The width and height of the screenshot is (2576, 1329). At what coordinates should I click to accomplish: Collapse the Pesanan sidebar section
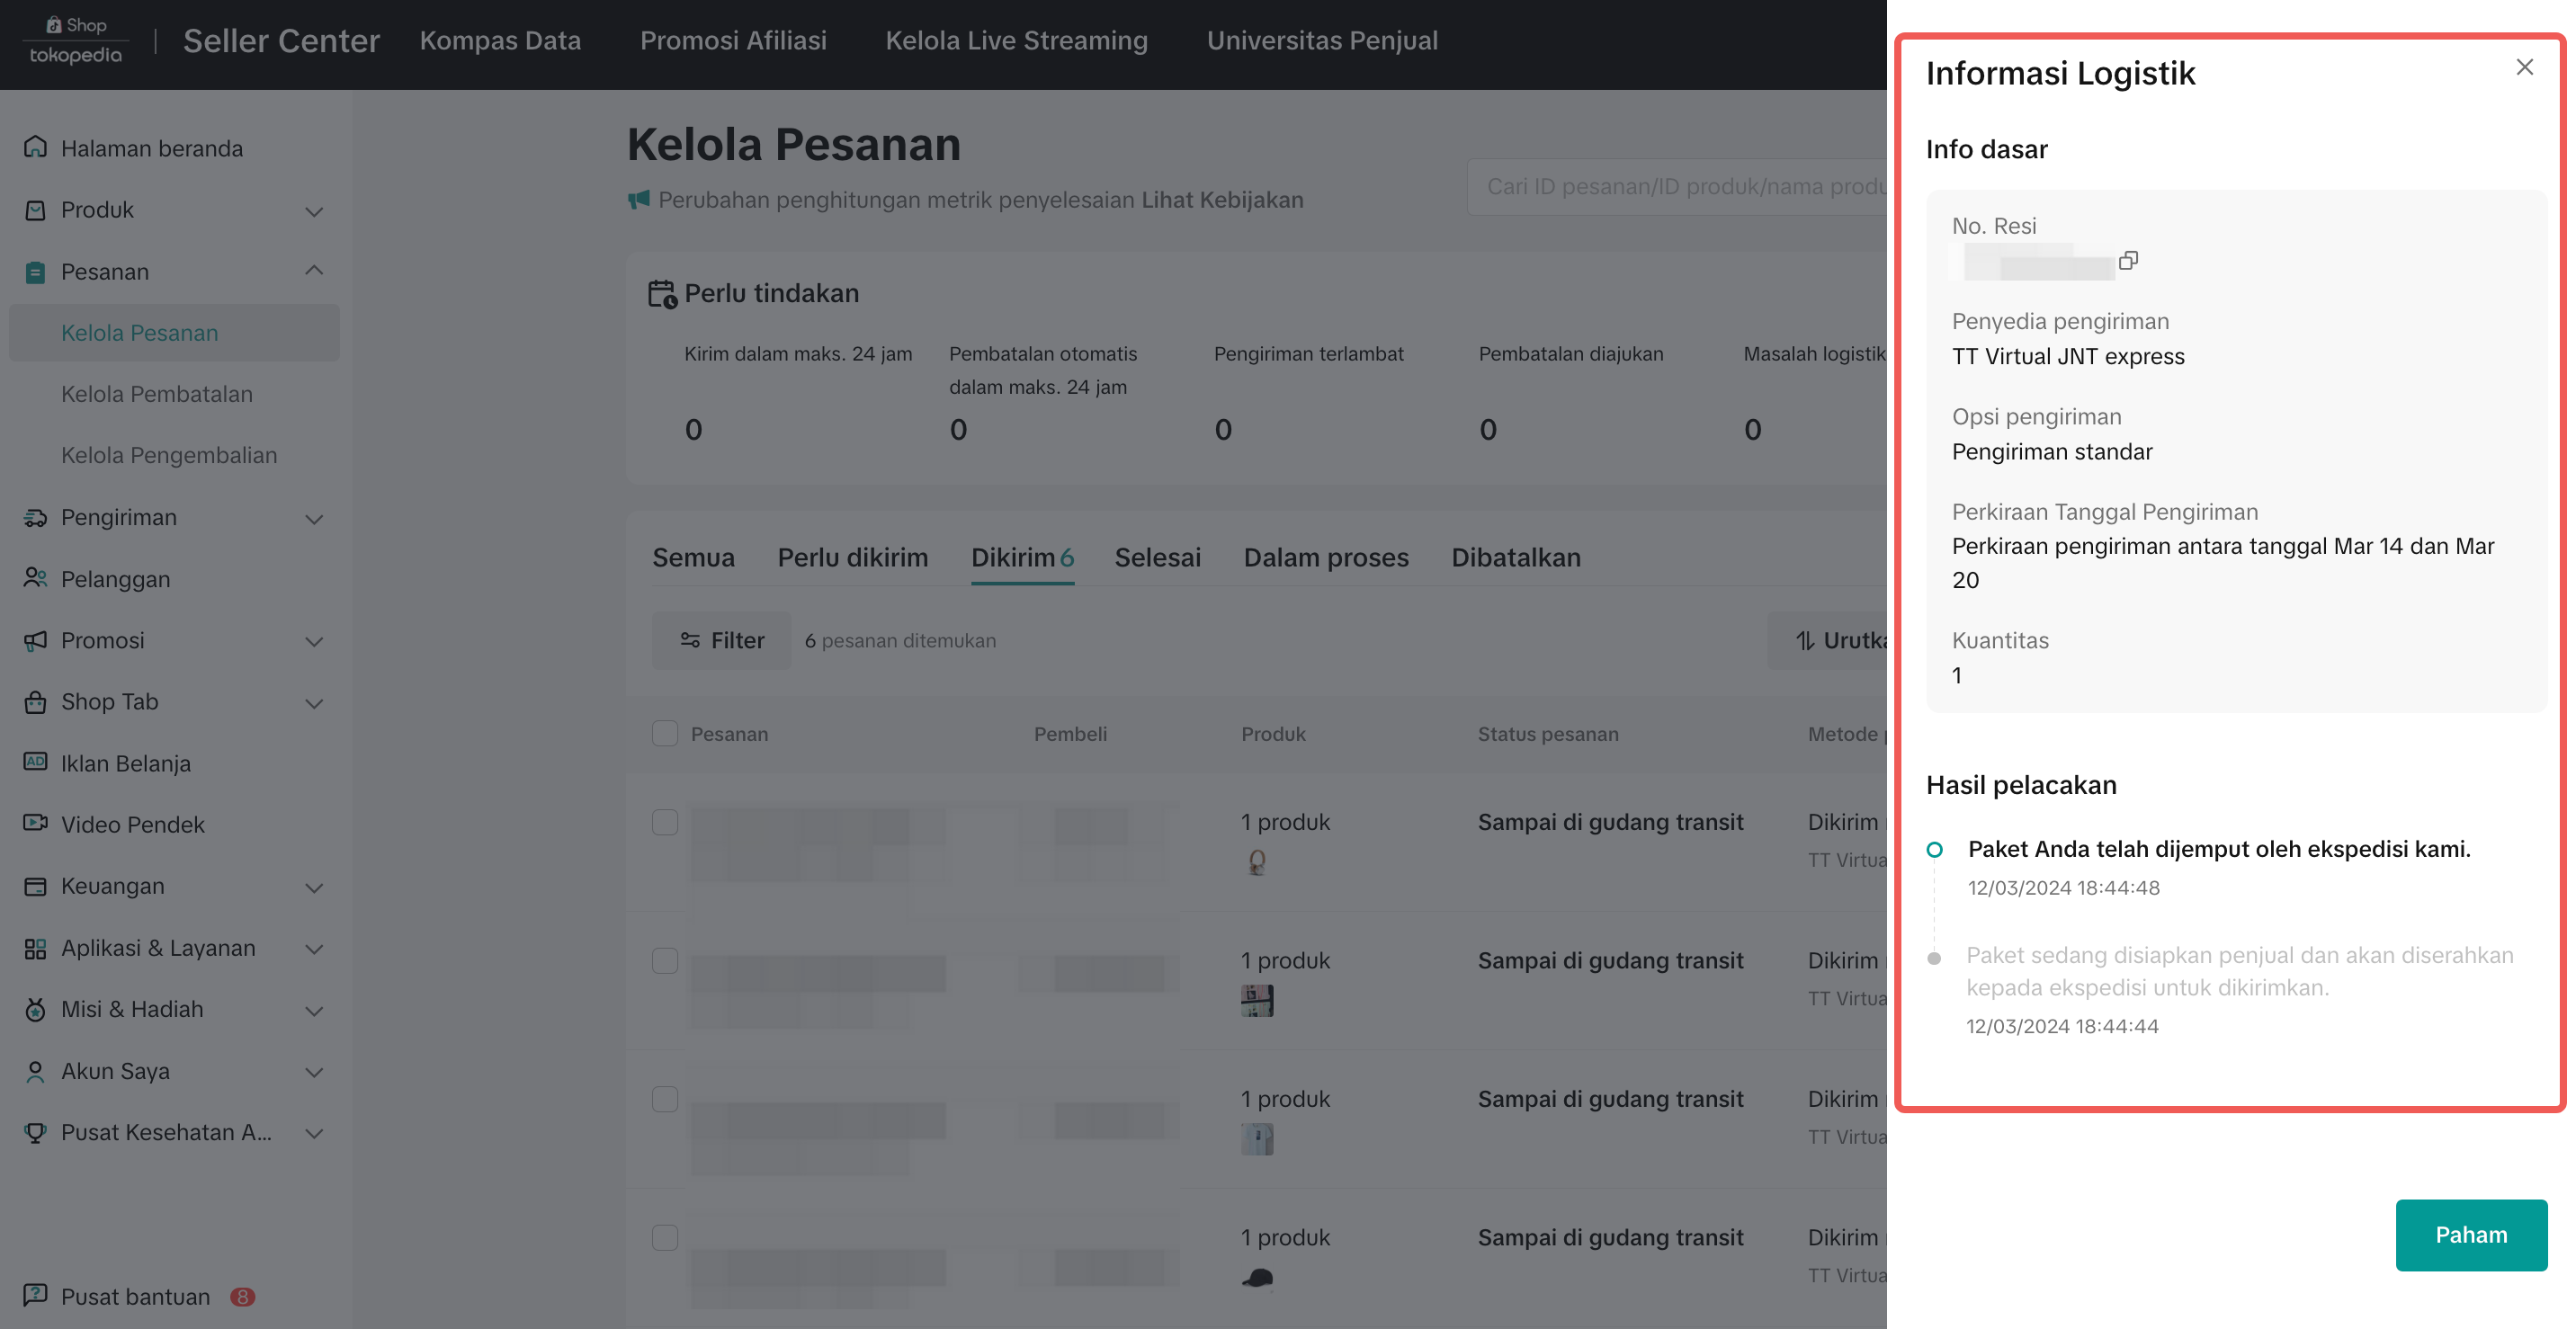(314, 271)
